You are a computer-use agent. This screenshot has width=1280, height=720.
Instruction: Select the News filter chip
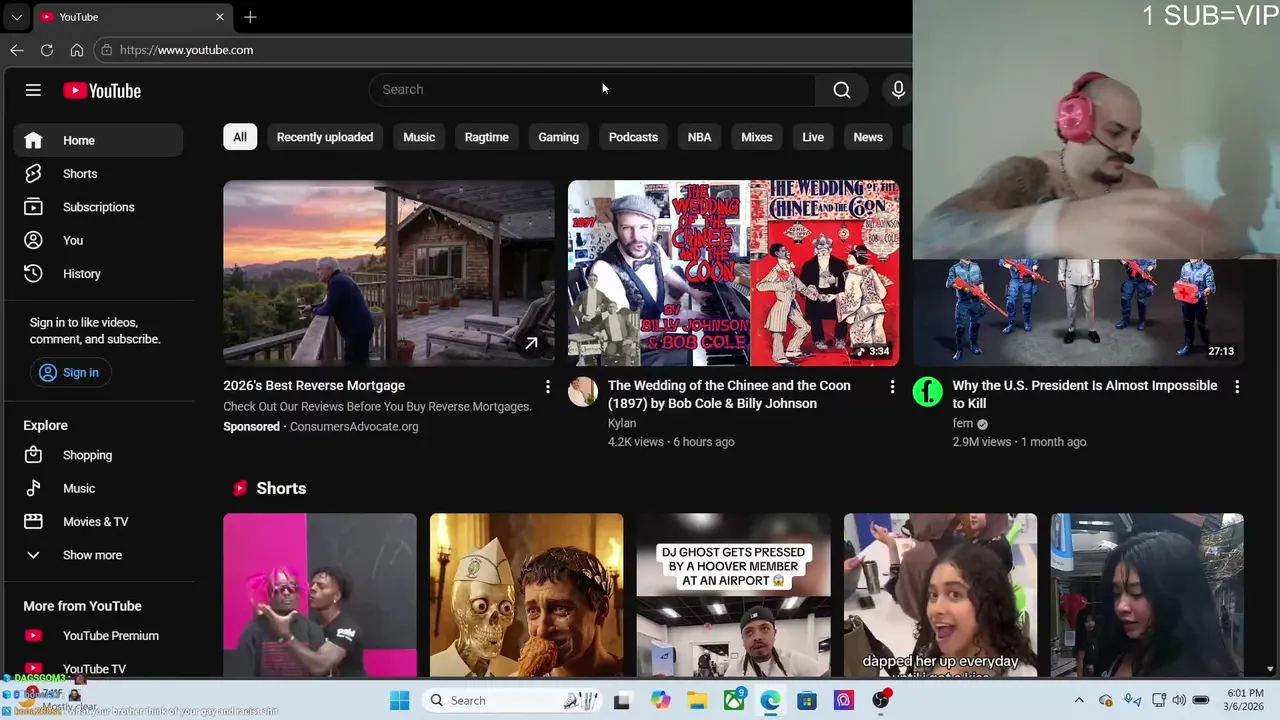868,137
